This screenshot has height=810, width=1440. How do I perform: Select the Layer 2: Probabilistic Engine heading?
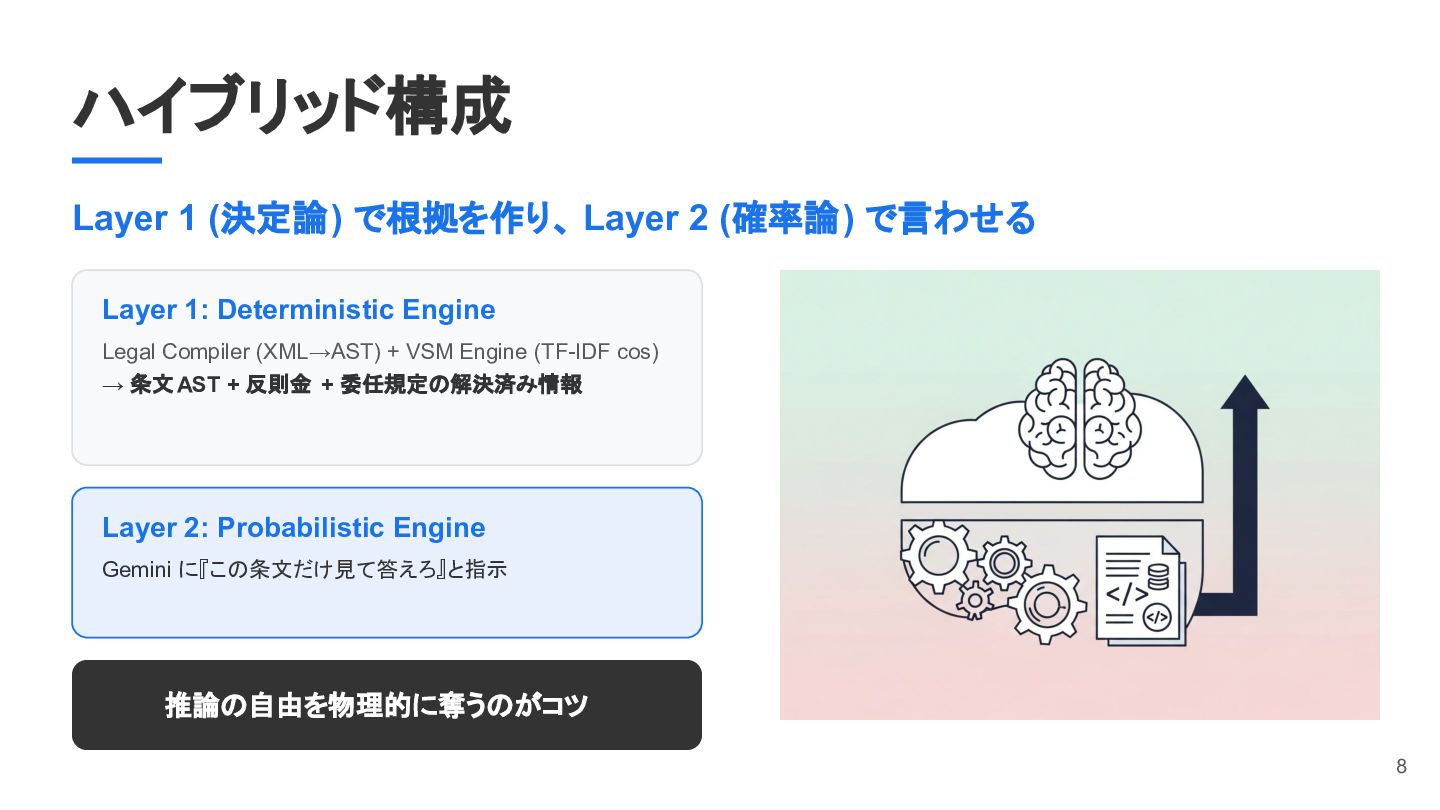(x=294, y=528)
